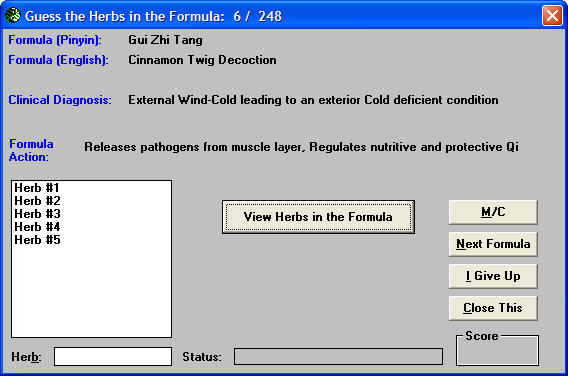This screenshot has width=568, height=376.
Task: Close the dialog with the red X
Action: coord(552,16)
